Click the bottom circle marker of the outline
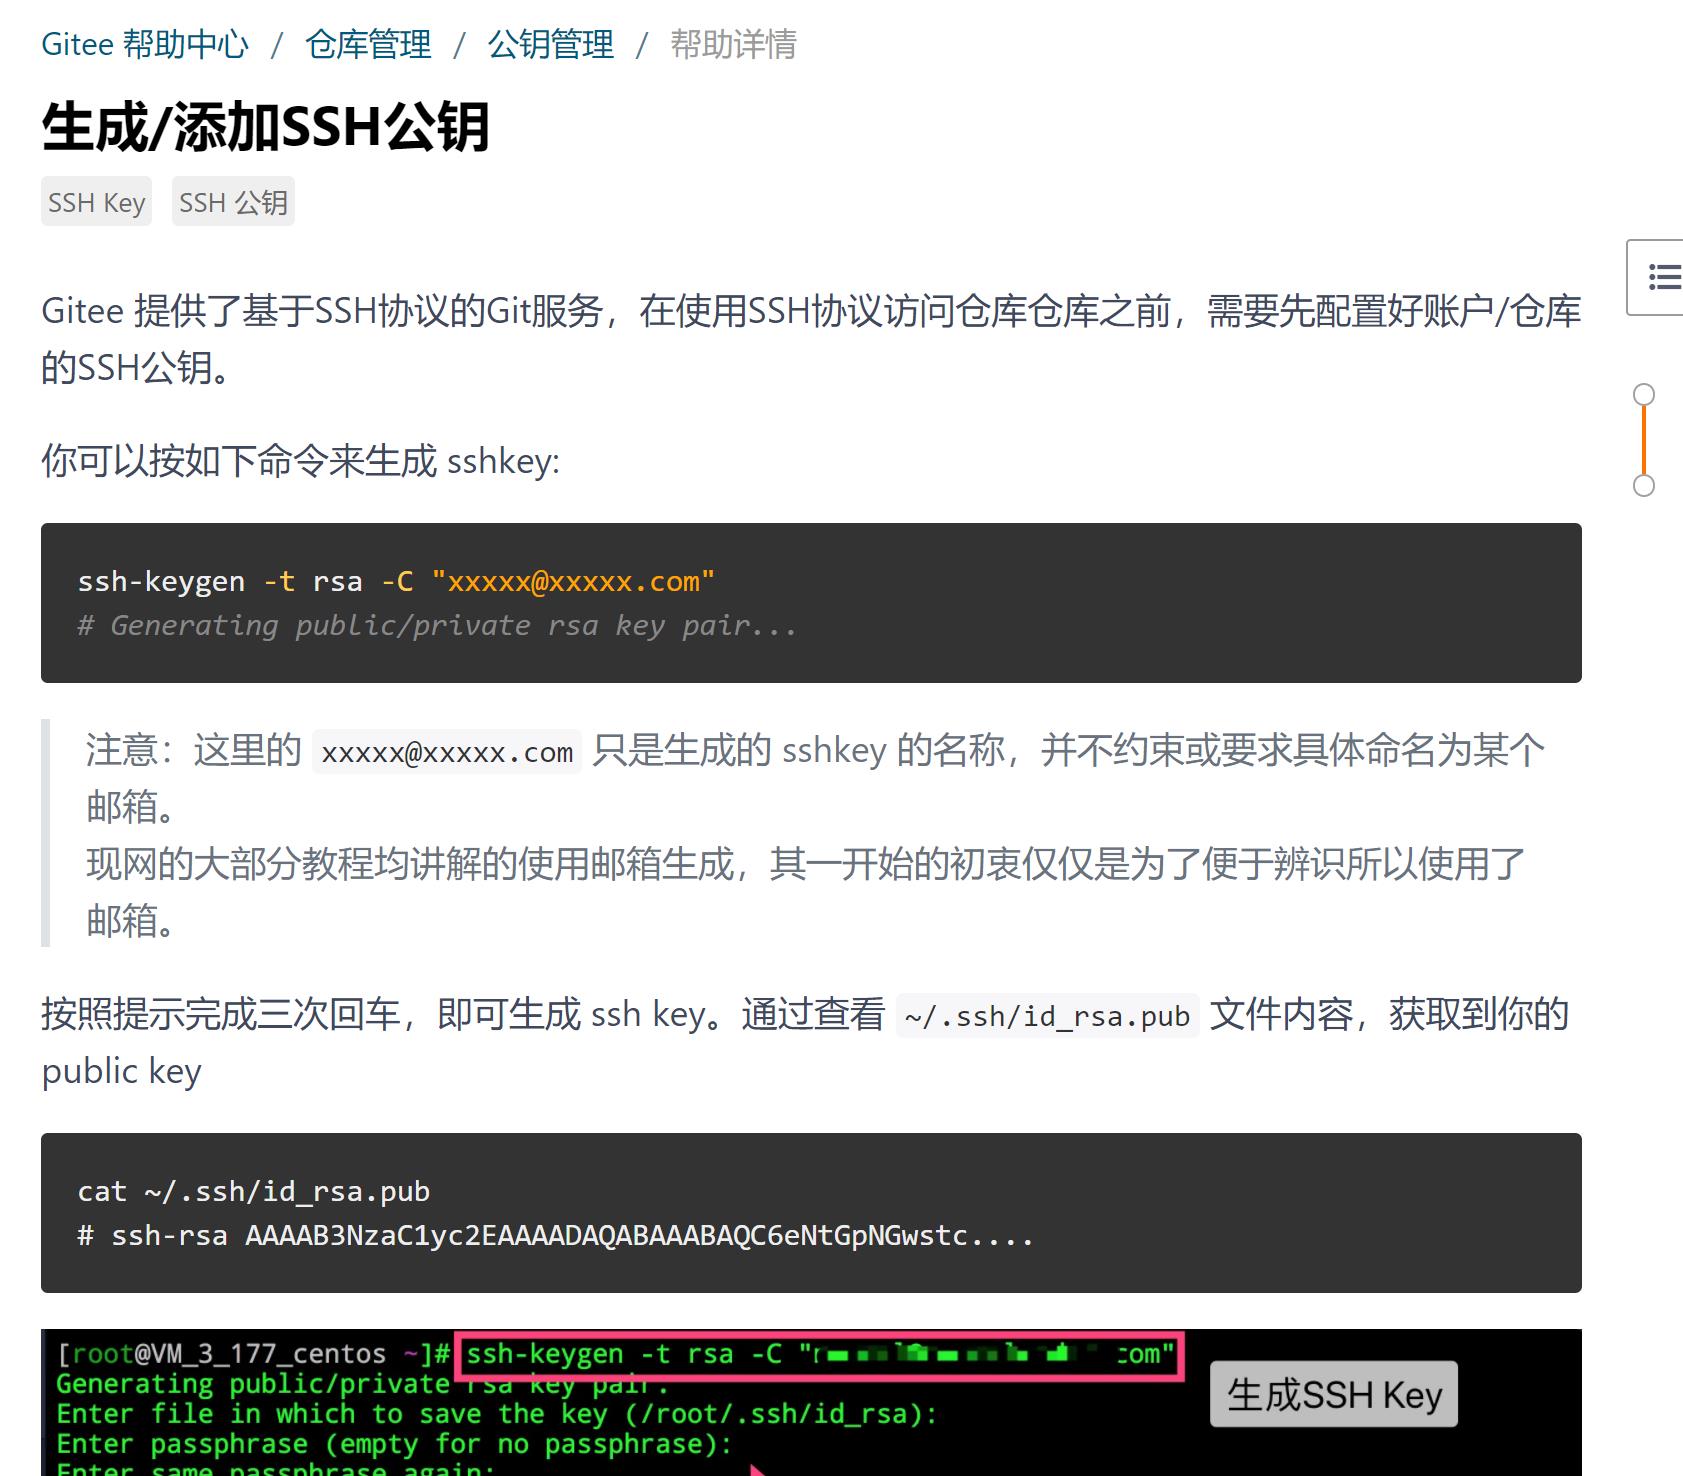 pos(1644,486)
